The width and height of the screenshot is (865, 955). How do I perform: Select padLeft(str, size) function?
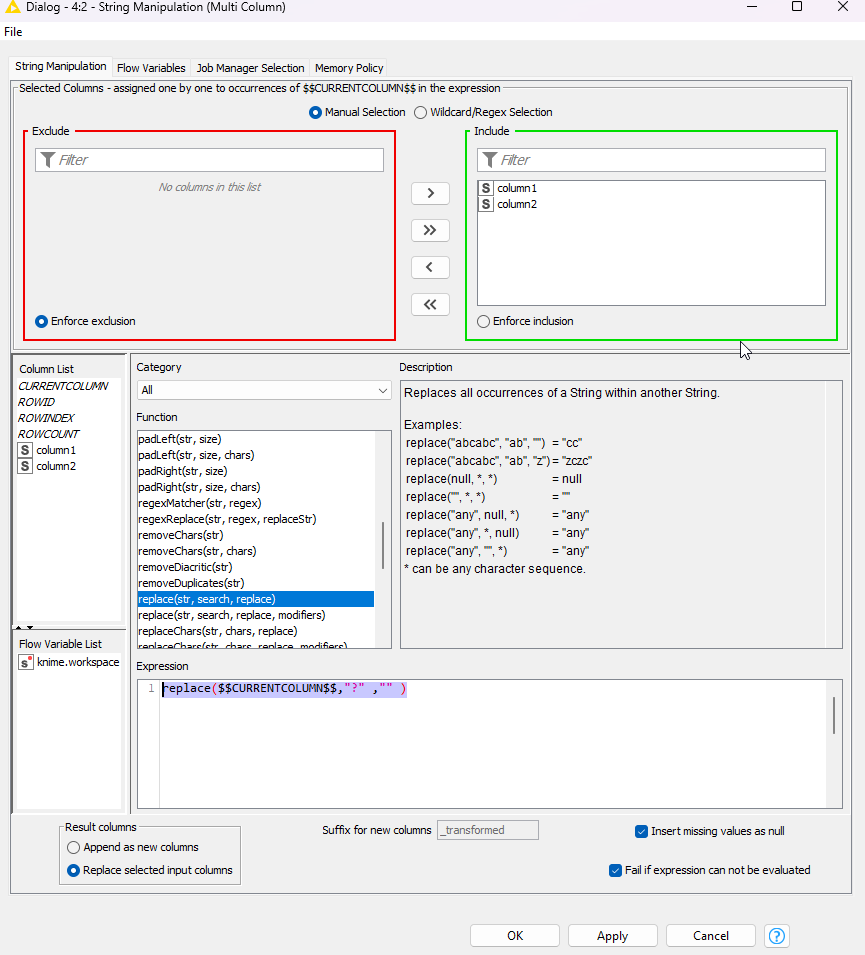coord(180,439)
